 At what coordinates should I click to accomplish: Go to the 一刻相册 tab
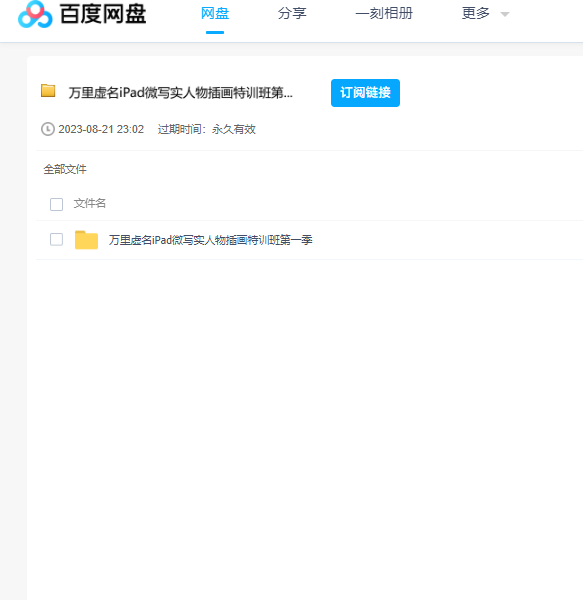pos(384,14)
